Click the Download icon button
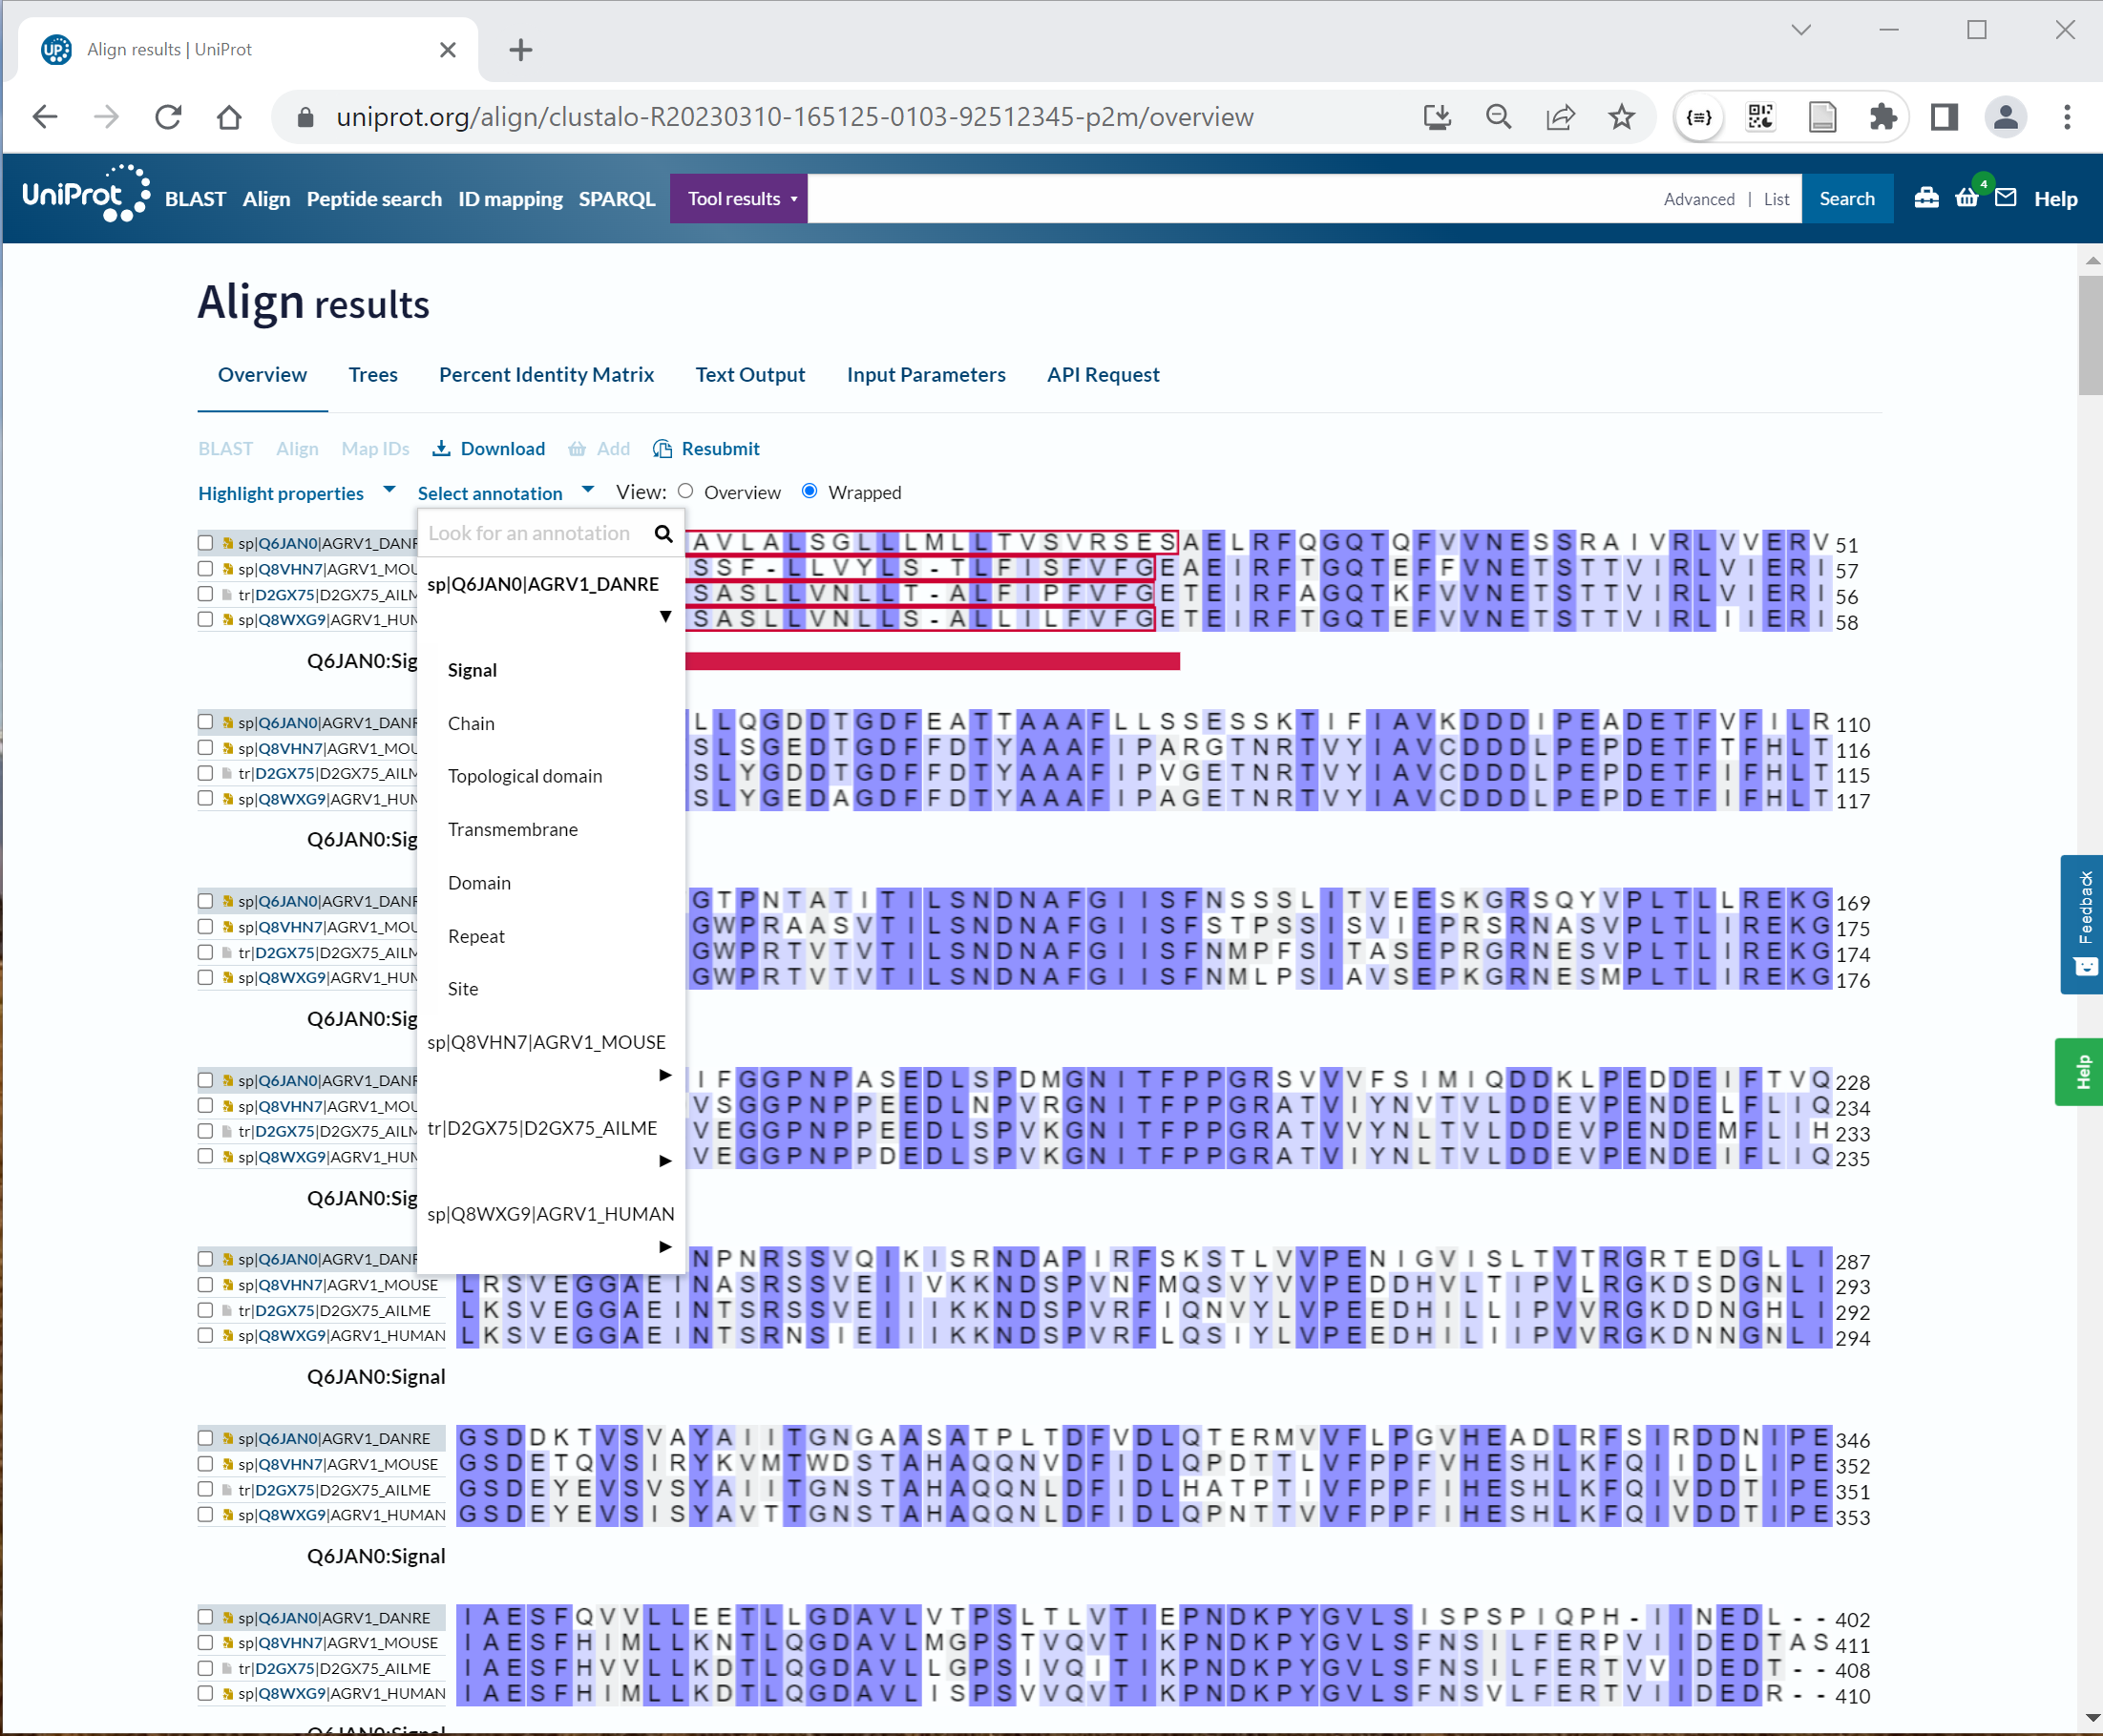The width and height of the screenshot is (2103, 1736). (x=441, y=448)
